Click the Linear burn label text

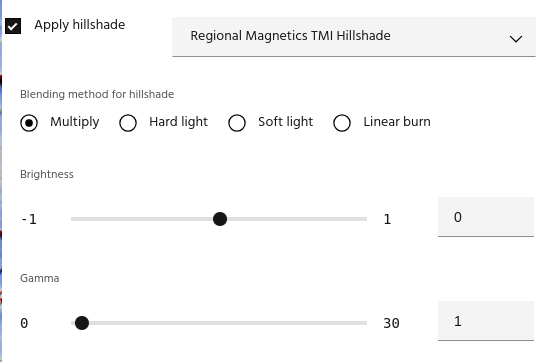(397, 122)
